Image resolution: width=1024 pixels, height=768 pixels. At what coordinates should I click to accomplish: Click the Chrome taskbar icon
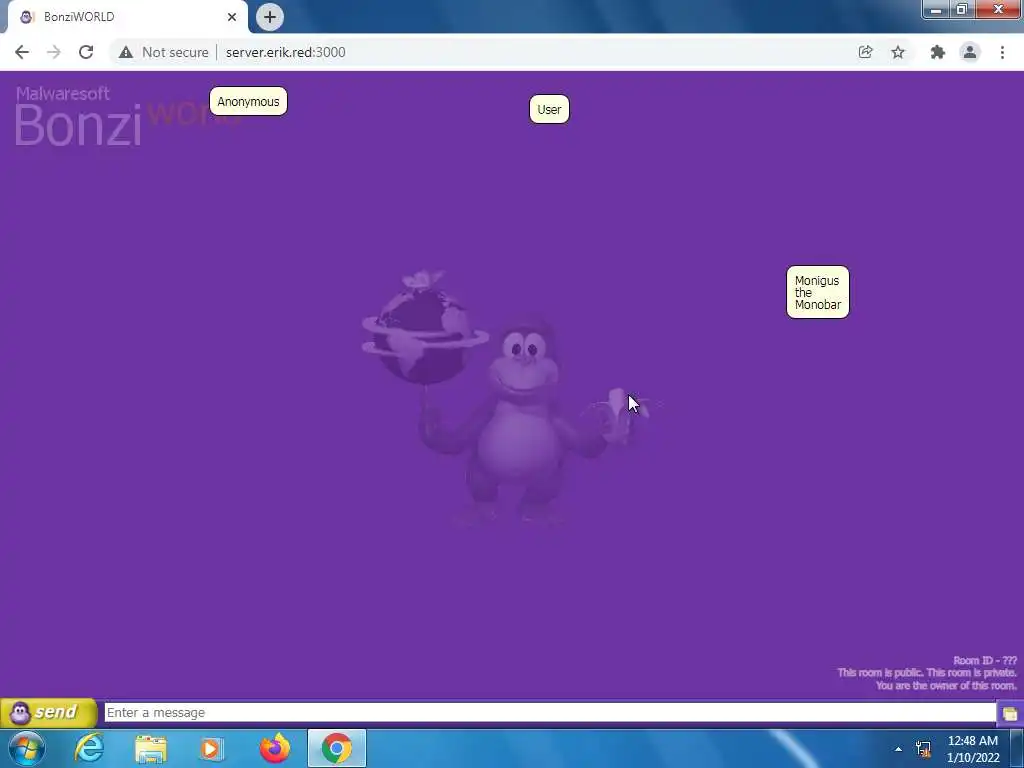coord(336,748)
